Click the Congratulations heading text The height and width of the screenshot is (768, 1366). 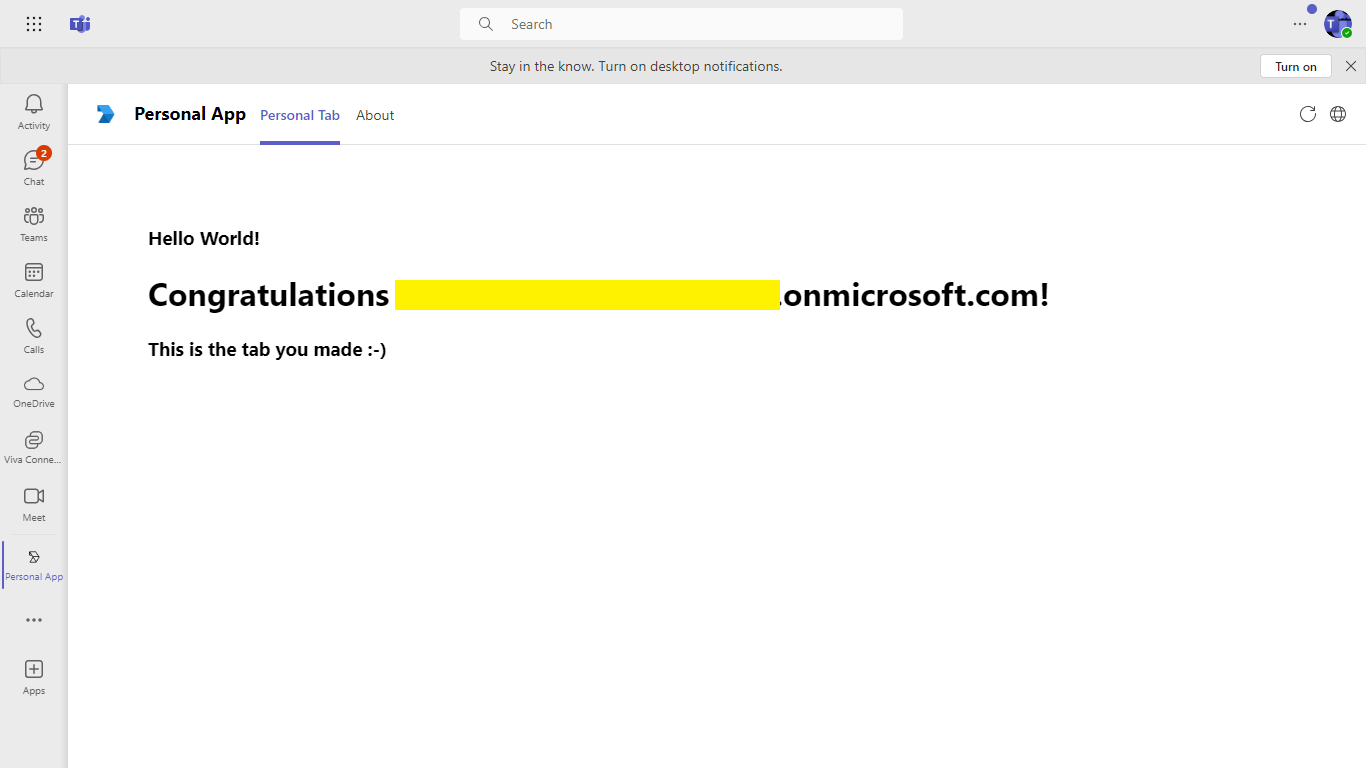[599, 295]
